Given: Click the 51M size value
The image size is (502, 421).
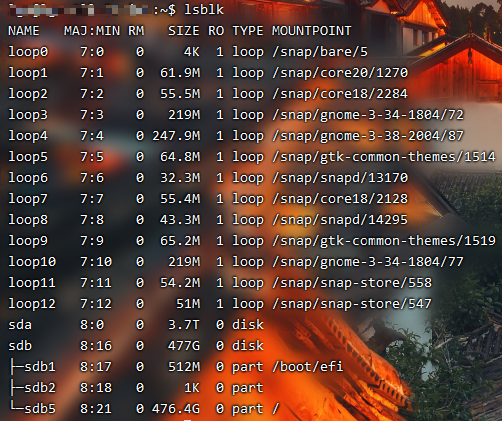Looking at the screenshot, I should 188,304.
